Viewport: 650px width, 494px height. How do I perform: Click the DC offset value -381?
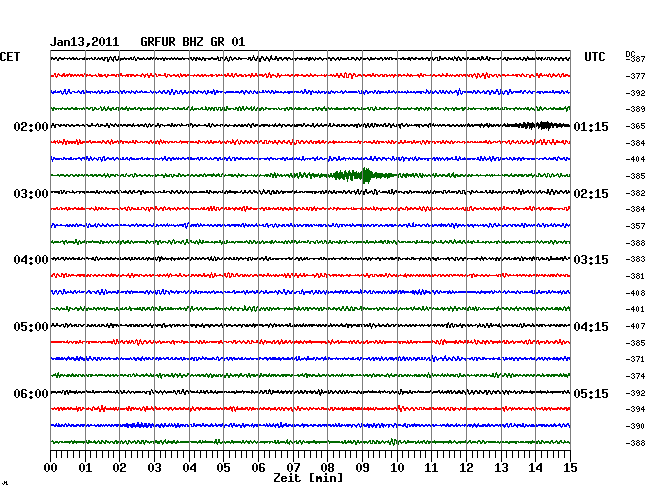tap(635, 276)
